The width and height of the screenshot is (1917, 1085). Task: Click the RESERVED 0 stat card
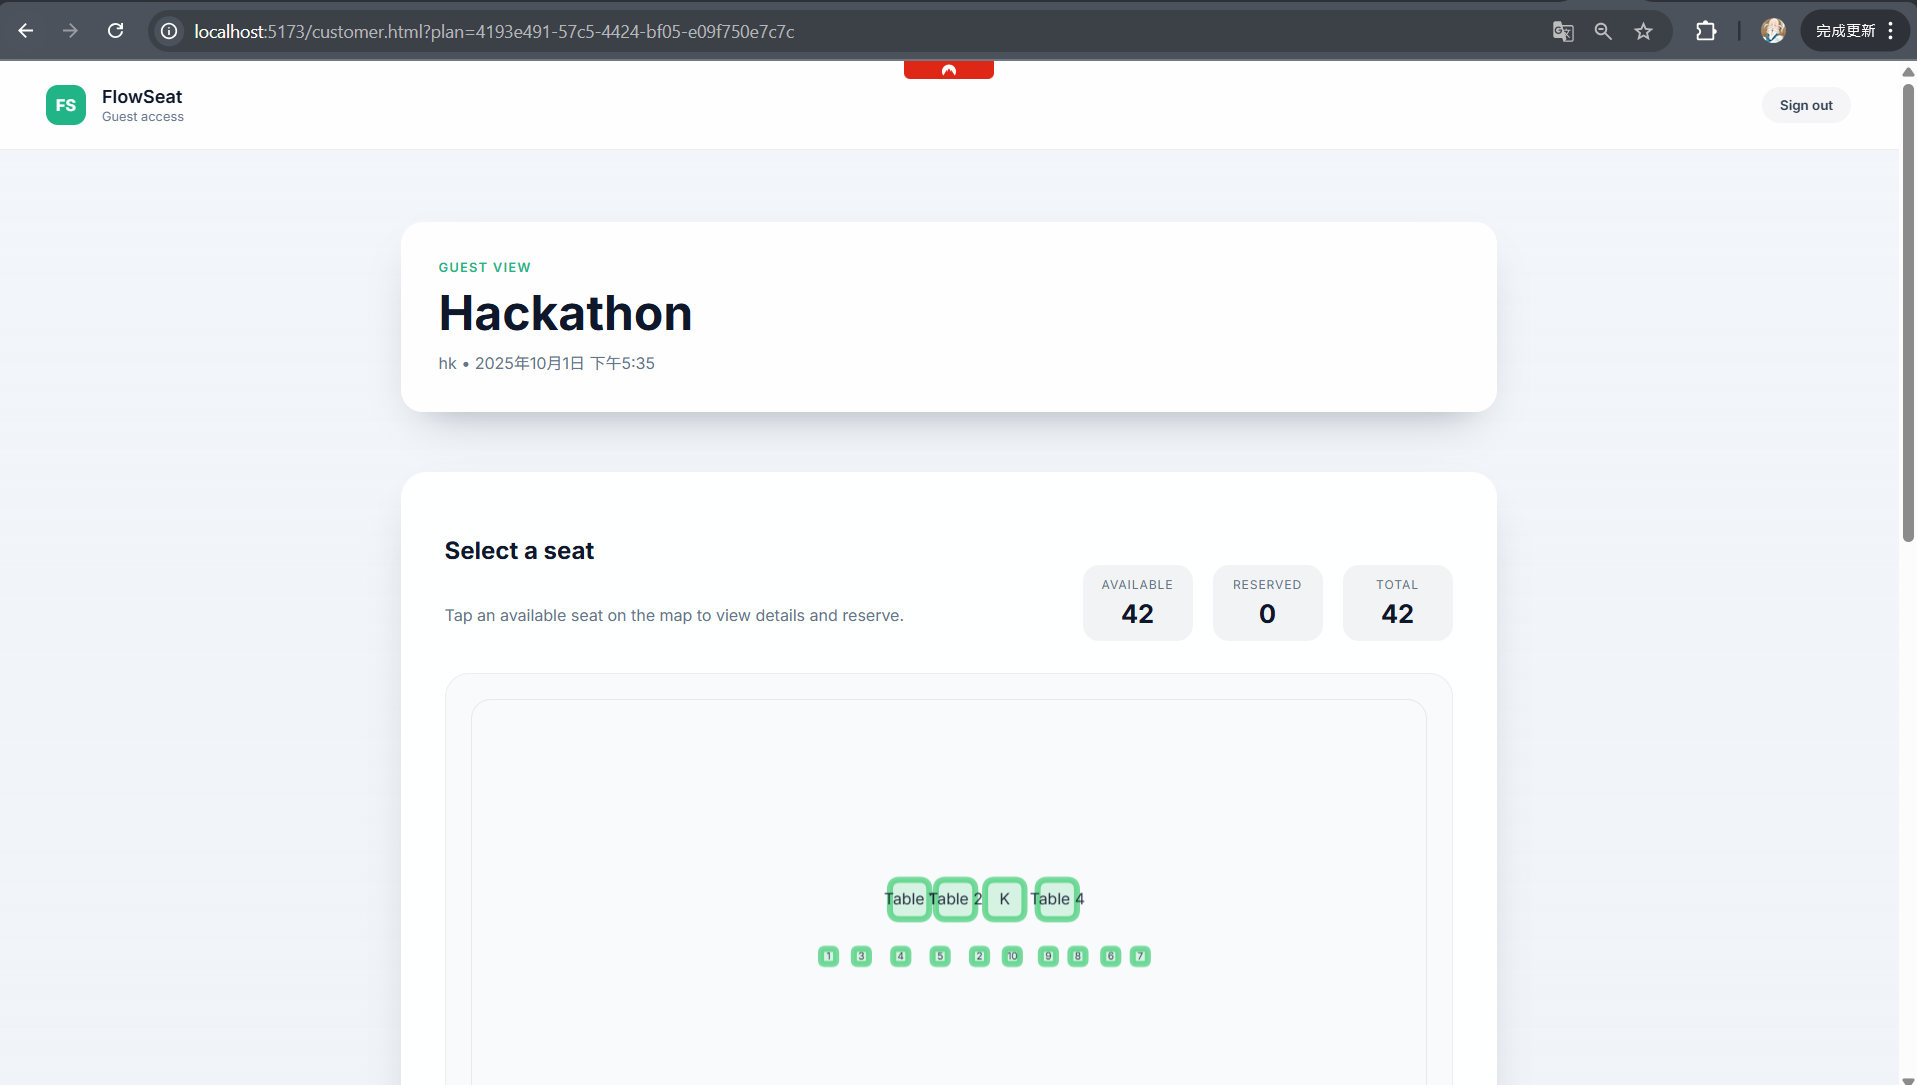point(1267,603)
